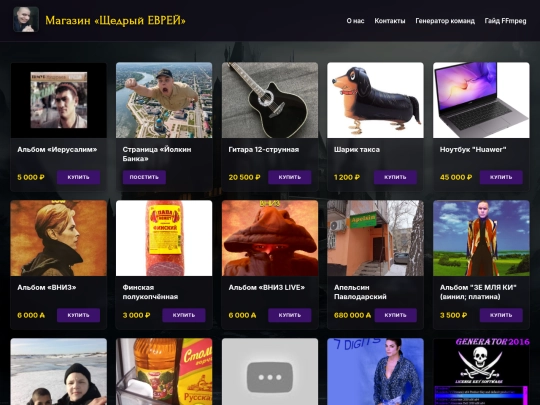Click the price «3 000 ₽»

click(x=136, y=315)
